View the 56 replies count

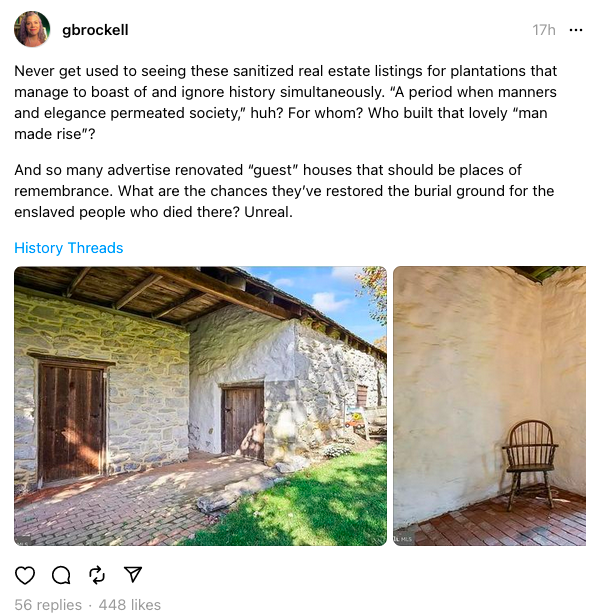tap(48, 604)
